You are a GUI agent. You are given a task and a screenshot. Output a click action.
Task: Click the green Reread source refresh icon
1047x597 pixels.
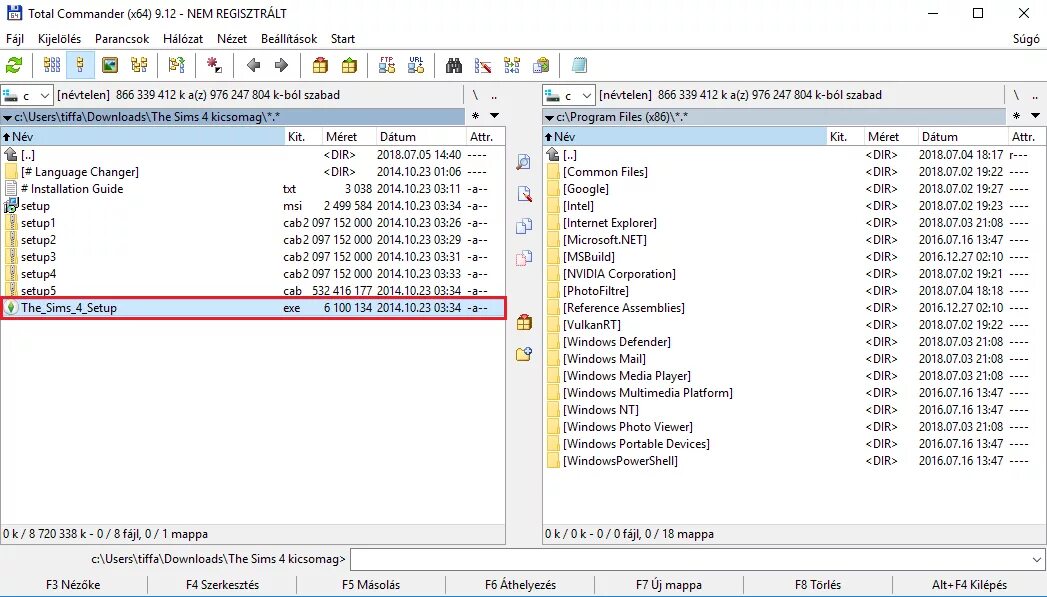pos(14,65)
